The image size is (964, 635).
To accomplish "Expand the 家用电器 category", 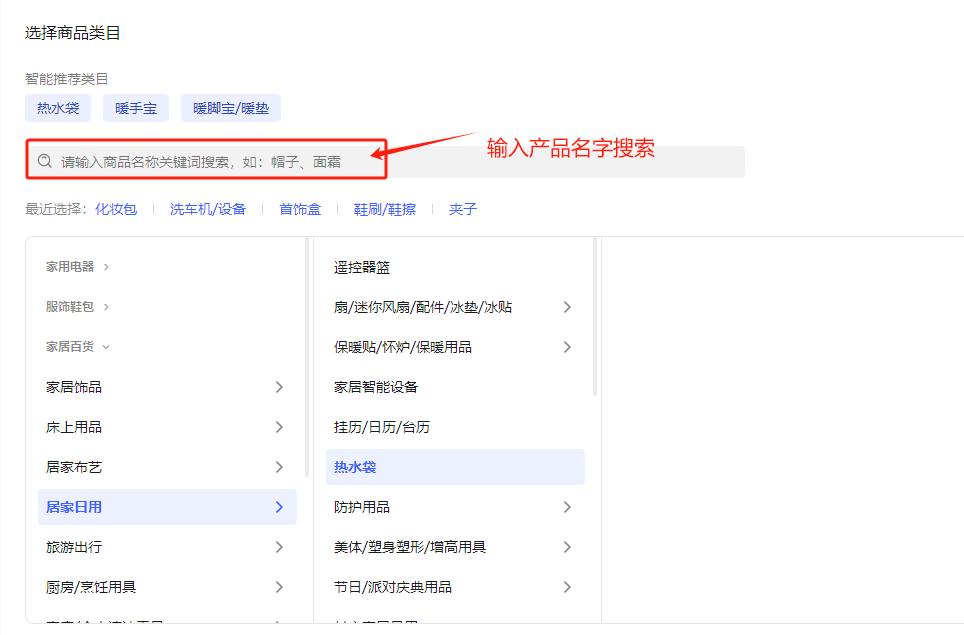I will (73, 267).
